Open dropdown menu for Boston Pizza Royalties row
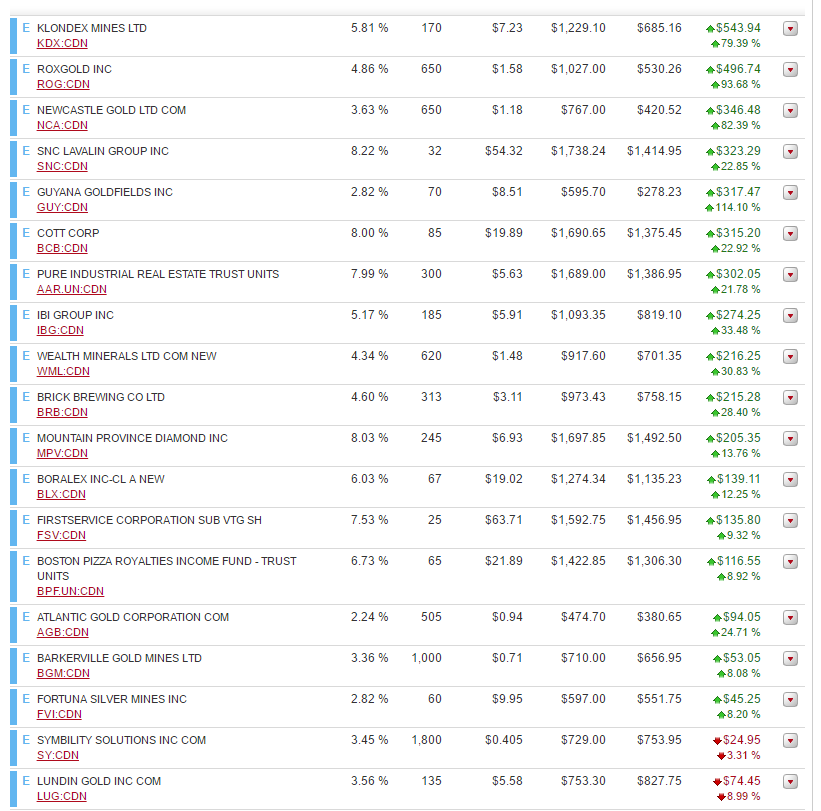The height and width of the screenshot is (811, 821). tap(790, 561)
